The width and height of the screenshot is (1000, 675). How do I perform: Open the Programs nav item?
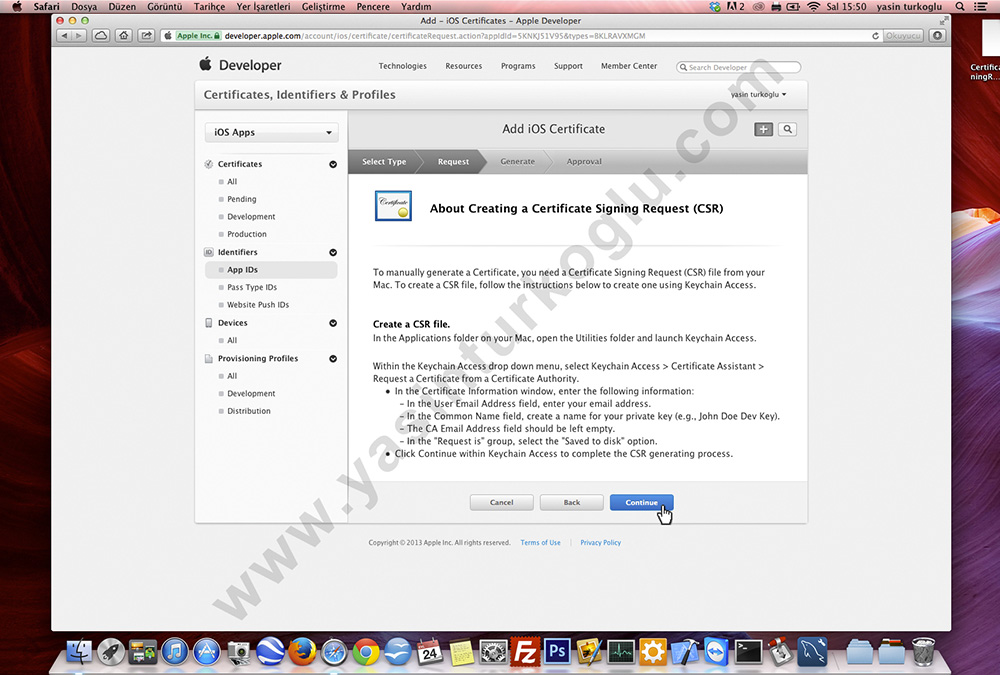pyautogui.click(x=518, y=66)
